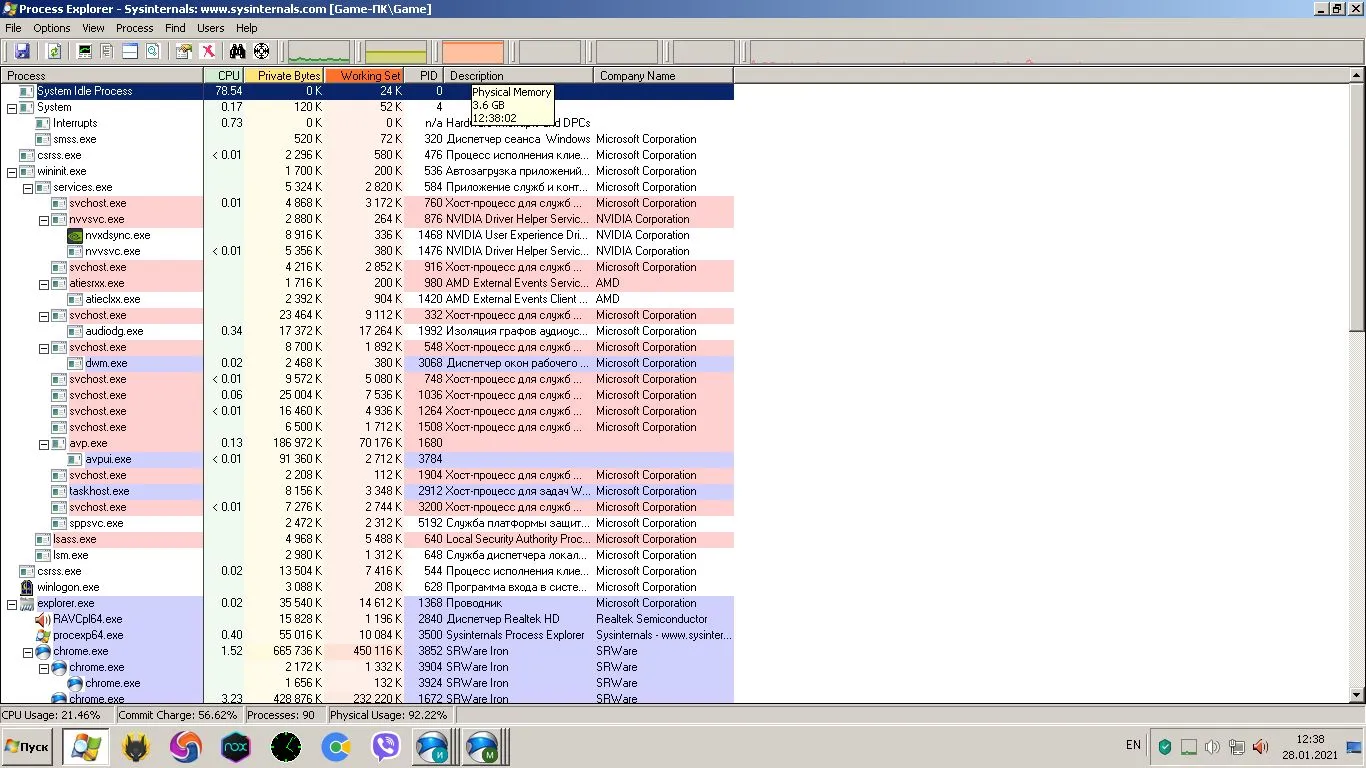Open the clock app taskbar icon
This screenshot has height=768, width=1366.
pyautogui.click(x=286, y=747)
